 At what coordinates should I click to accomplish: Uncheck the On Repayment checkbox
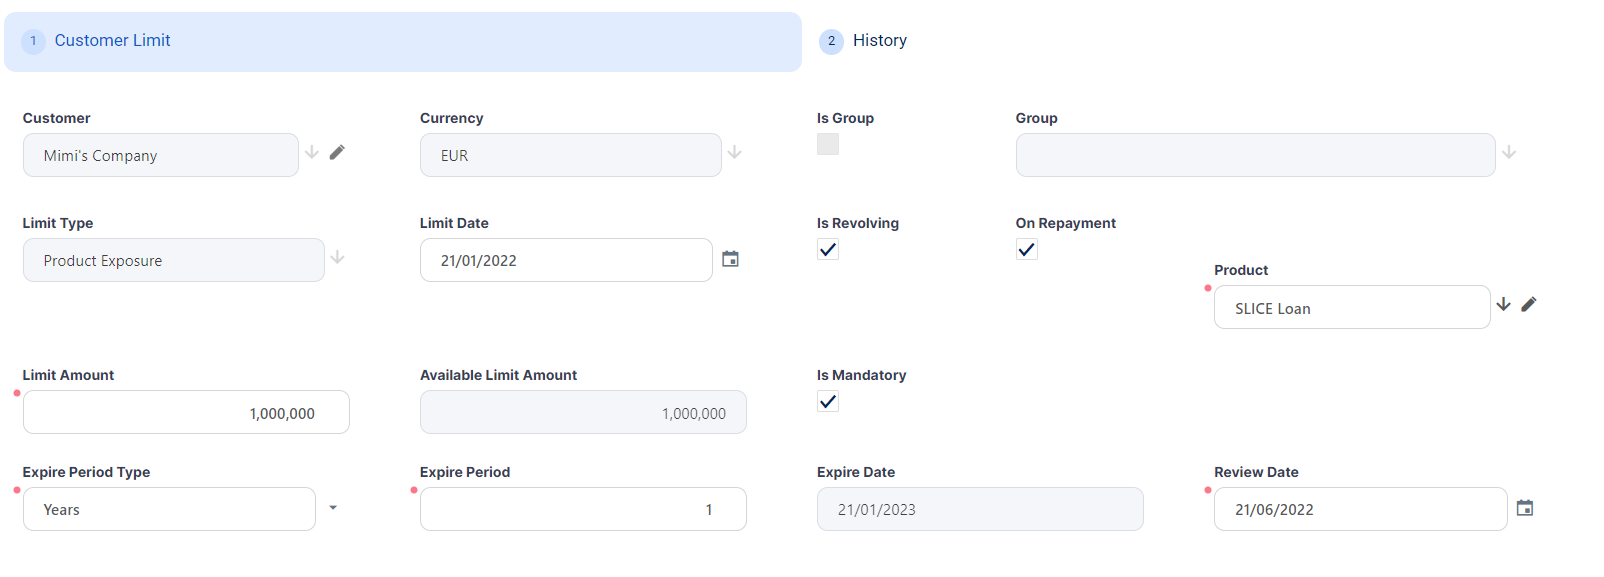[1027, 250]
